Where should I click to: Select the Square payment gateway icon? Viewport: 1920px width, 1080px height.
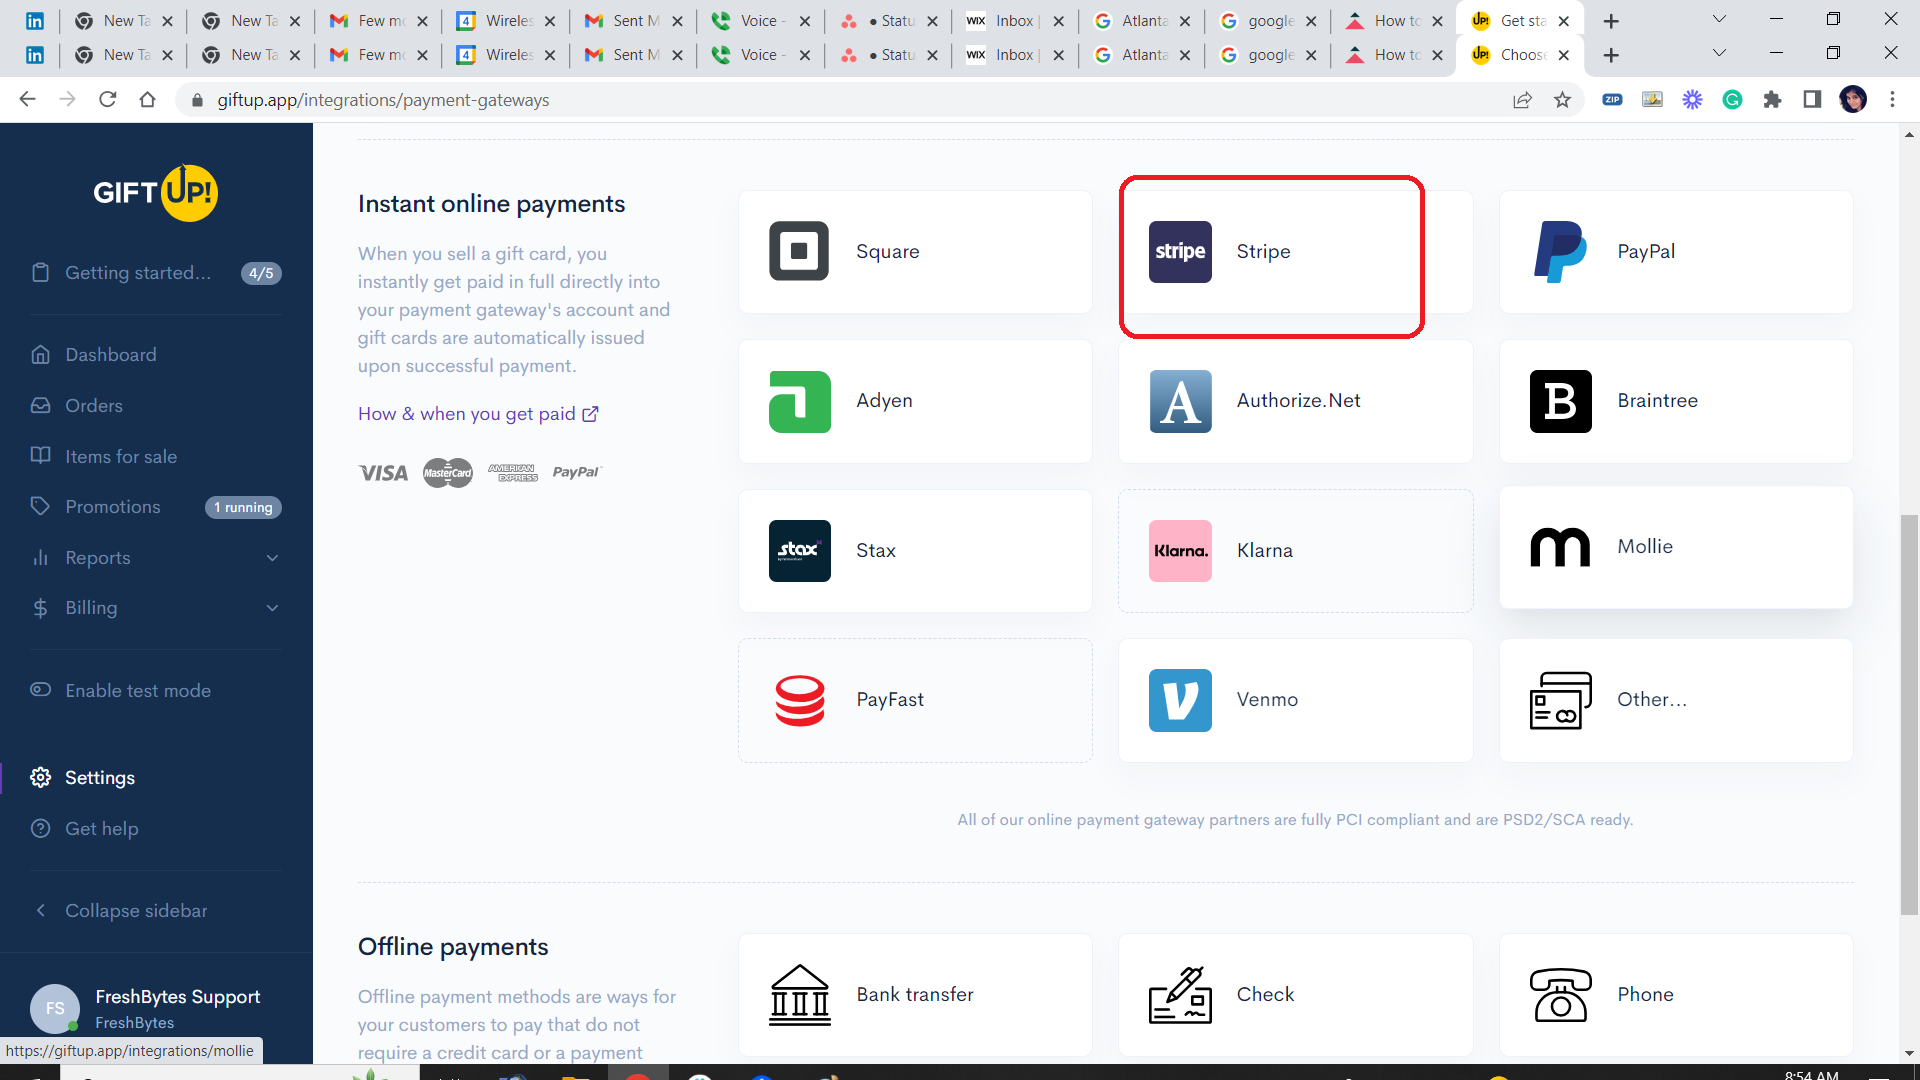(x=798, y=251)
